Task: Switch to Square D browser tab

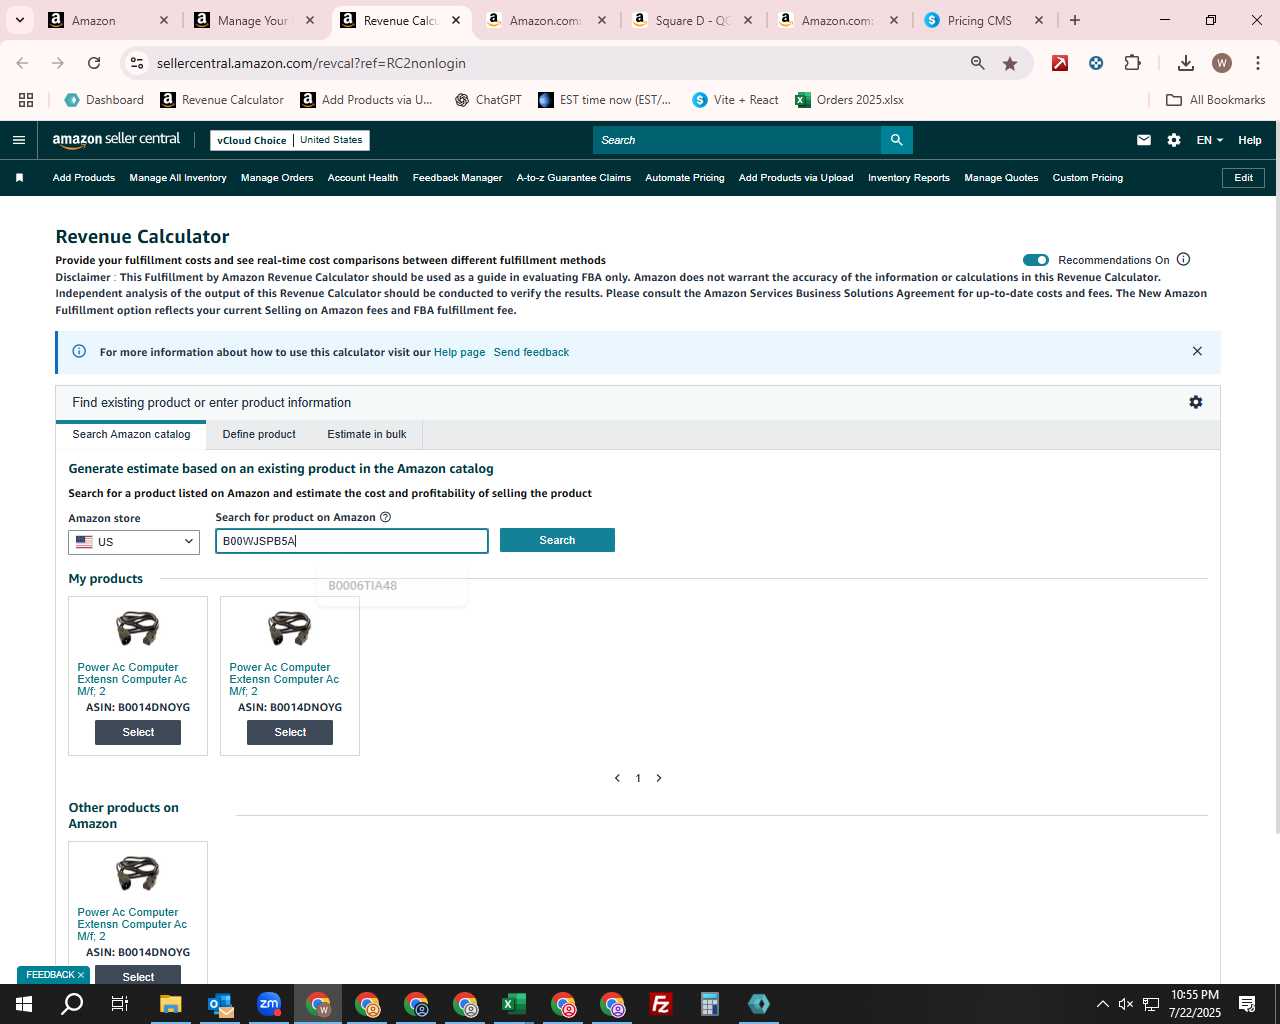Action: pos(692,20)
